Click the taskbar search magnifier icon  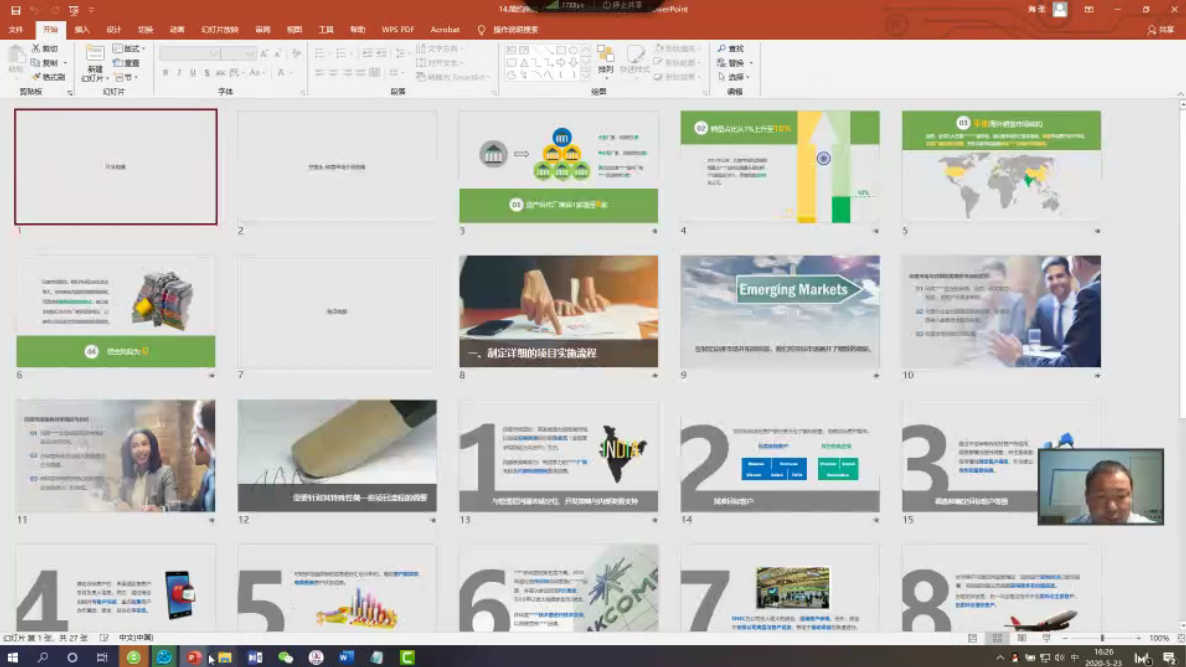[42, 657]
